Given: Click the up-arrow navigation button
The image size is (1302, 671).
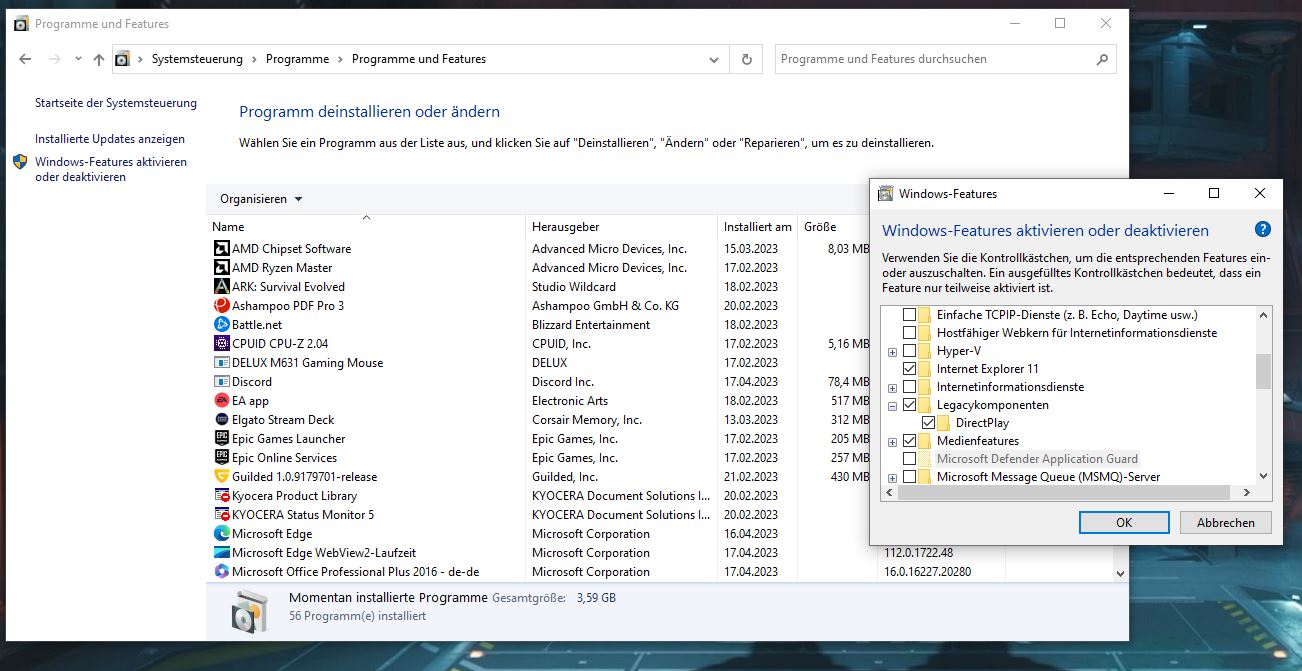Looking at the screenshot, I should pos(98,59).
